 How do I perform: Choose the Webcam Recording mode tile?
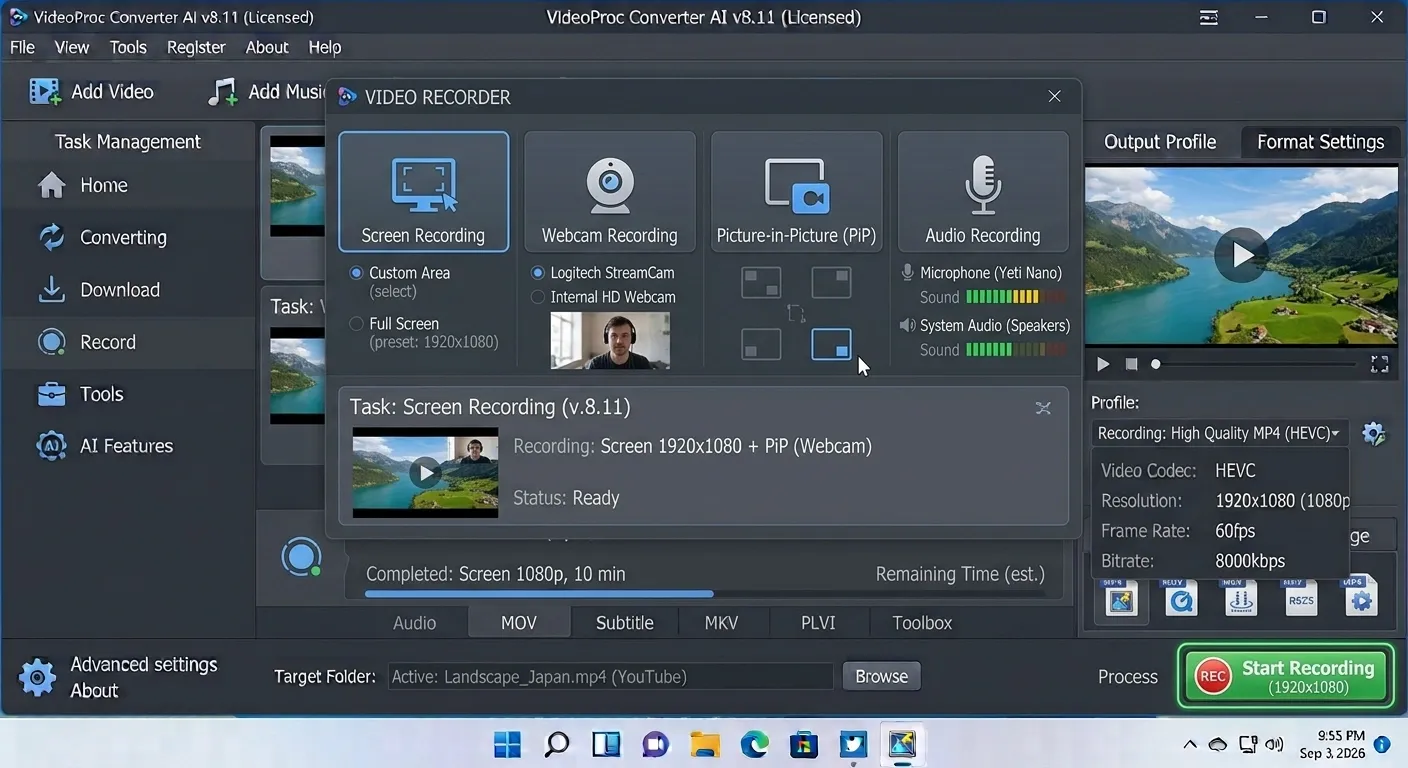tap(610, 191)
